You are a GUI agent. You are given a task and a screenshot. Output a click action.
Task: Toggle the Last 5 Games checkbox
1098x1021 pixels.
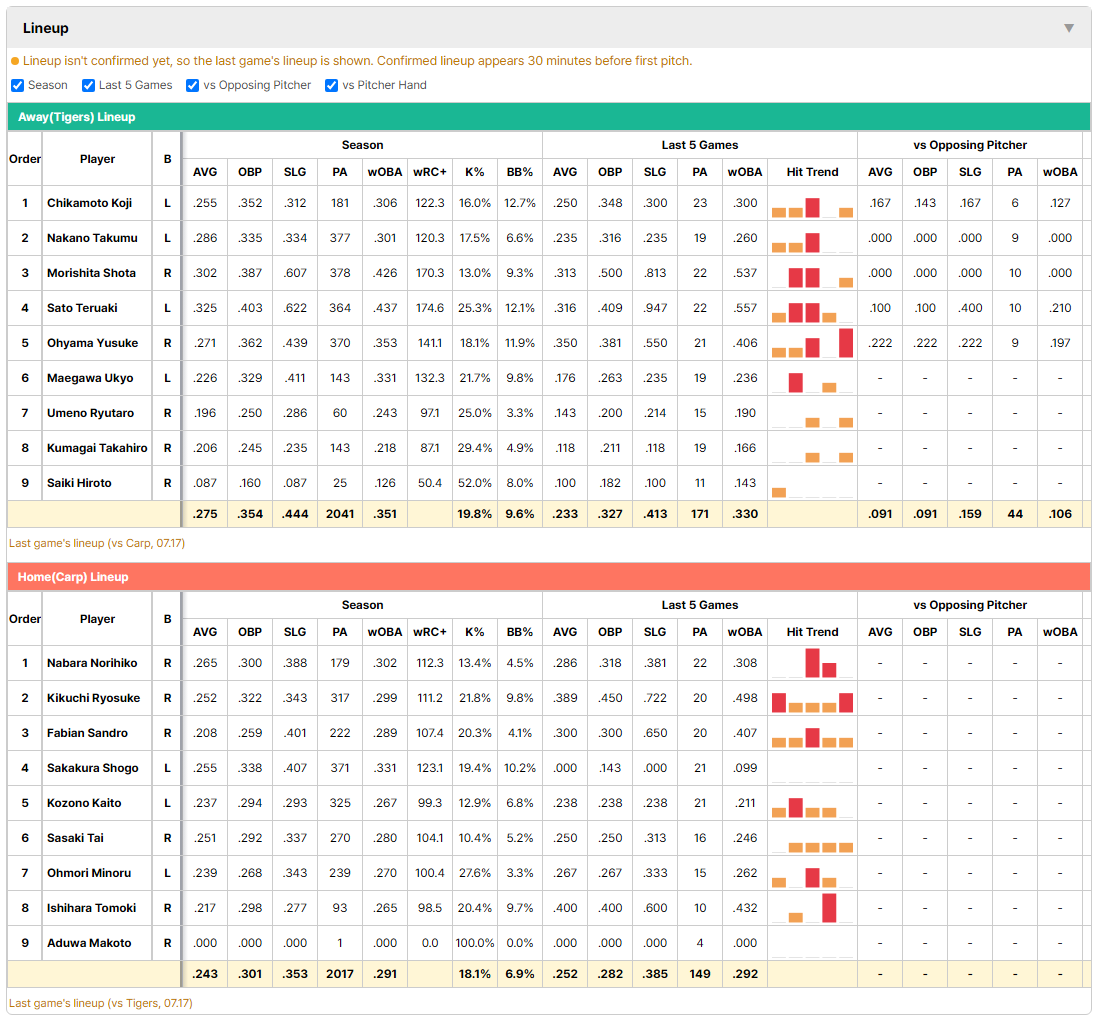tap(88, 85)
